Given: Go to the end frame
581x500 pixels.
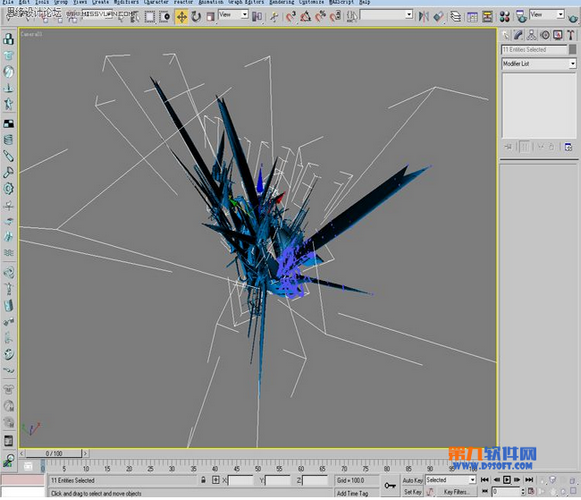Looking at the screenshot, I should [529, 480].
